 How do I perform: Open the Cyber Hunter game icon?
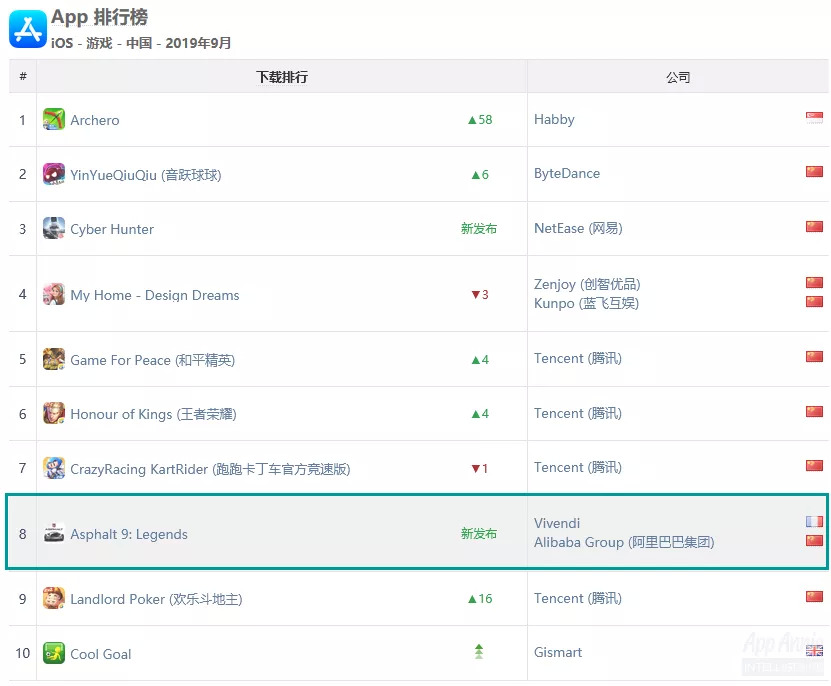point(54,228)
